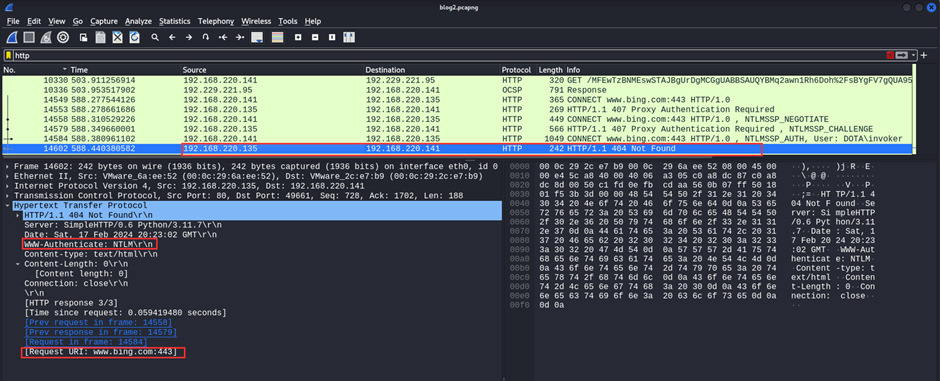The image size is (940, 381).
Task: Expand Internet Protocol Version 4 node
Action: tap(7, 186)
